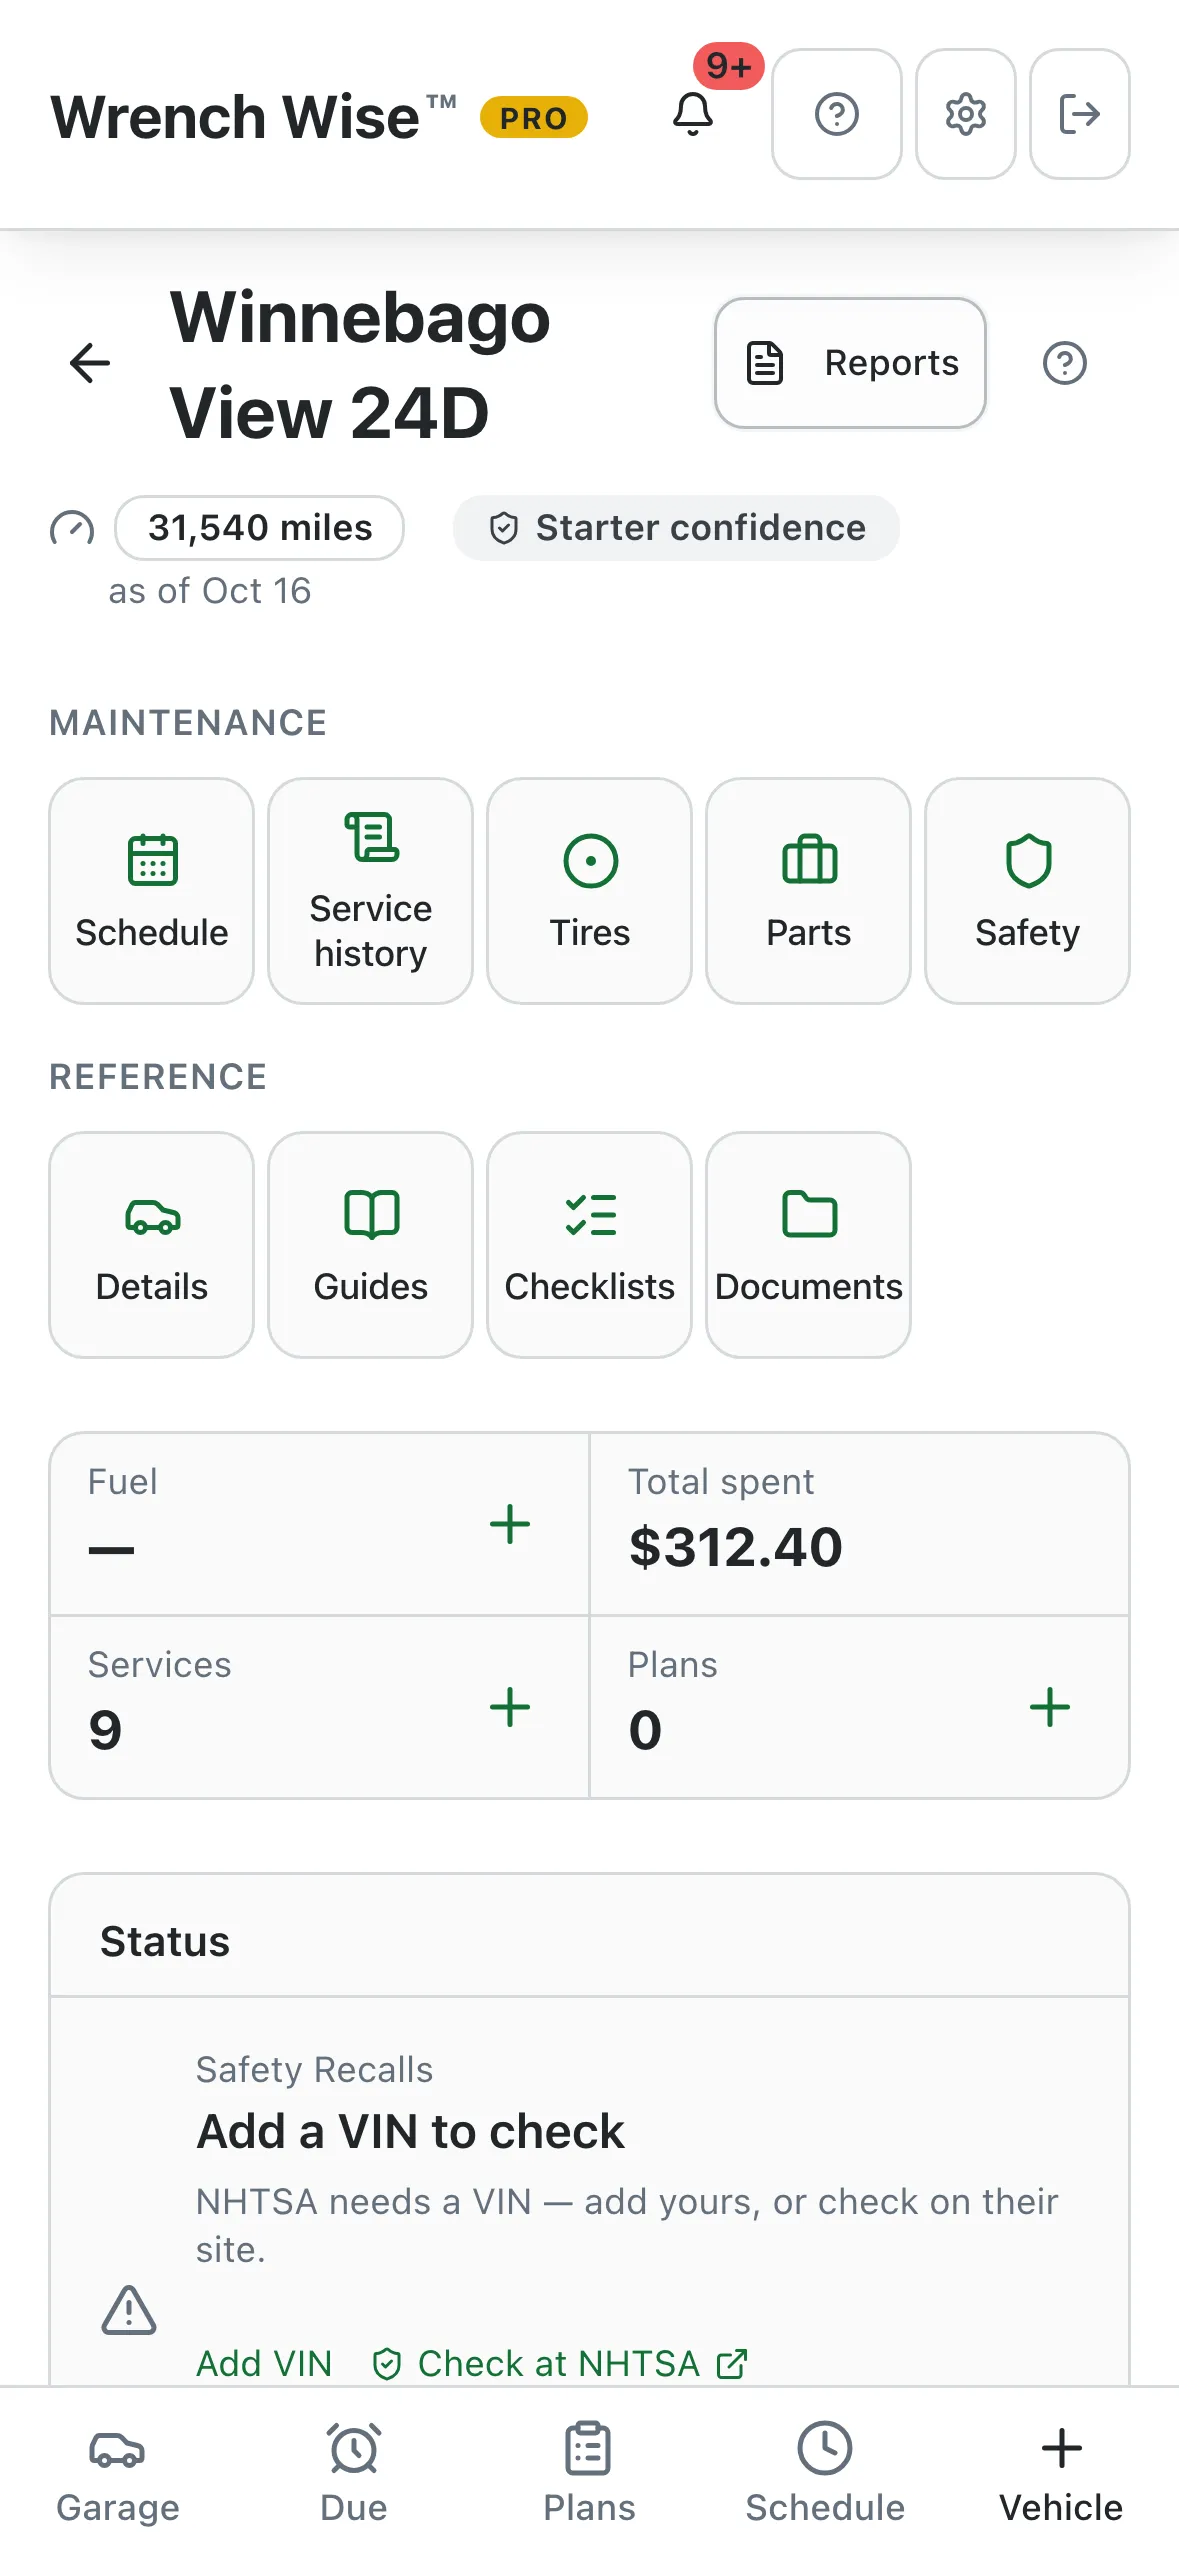Image resolution: width=1179 pixels, height=2556 pixels.
Task: View the Total spent $312.40 card
Action: pyautogui.click(x=859, y=1524)
